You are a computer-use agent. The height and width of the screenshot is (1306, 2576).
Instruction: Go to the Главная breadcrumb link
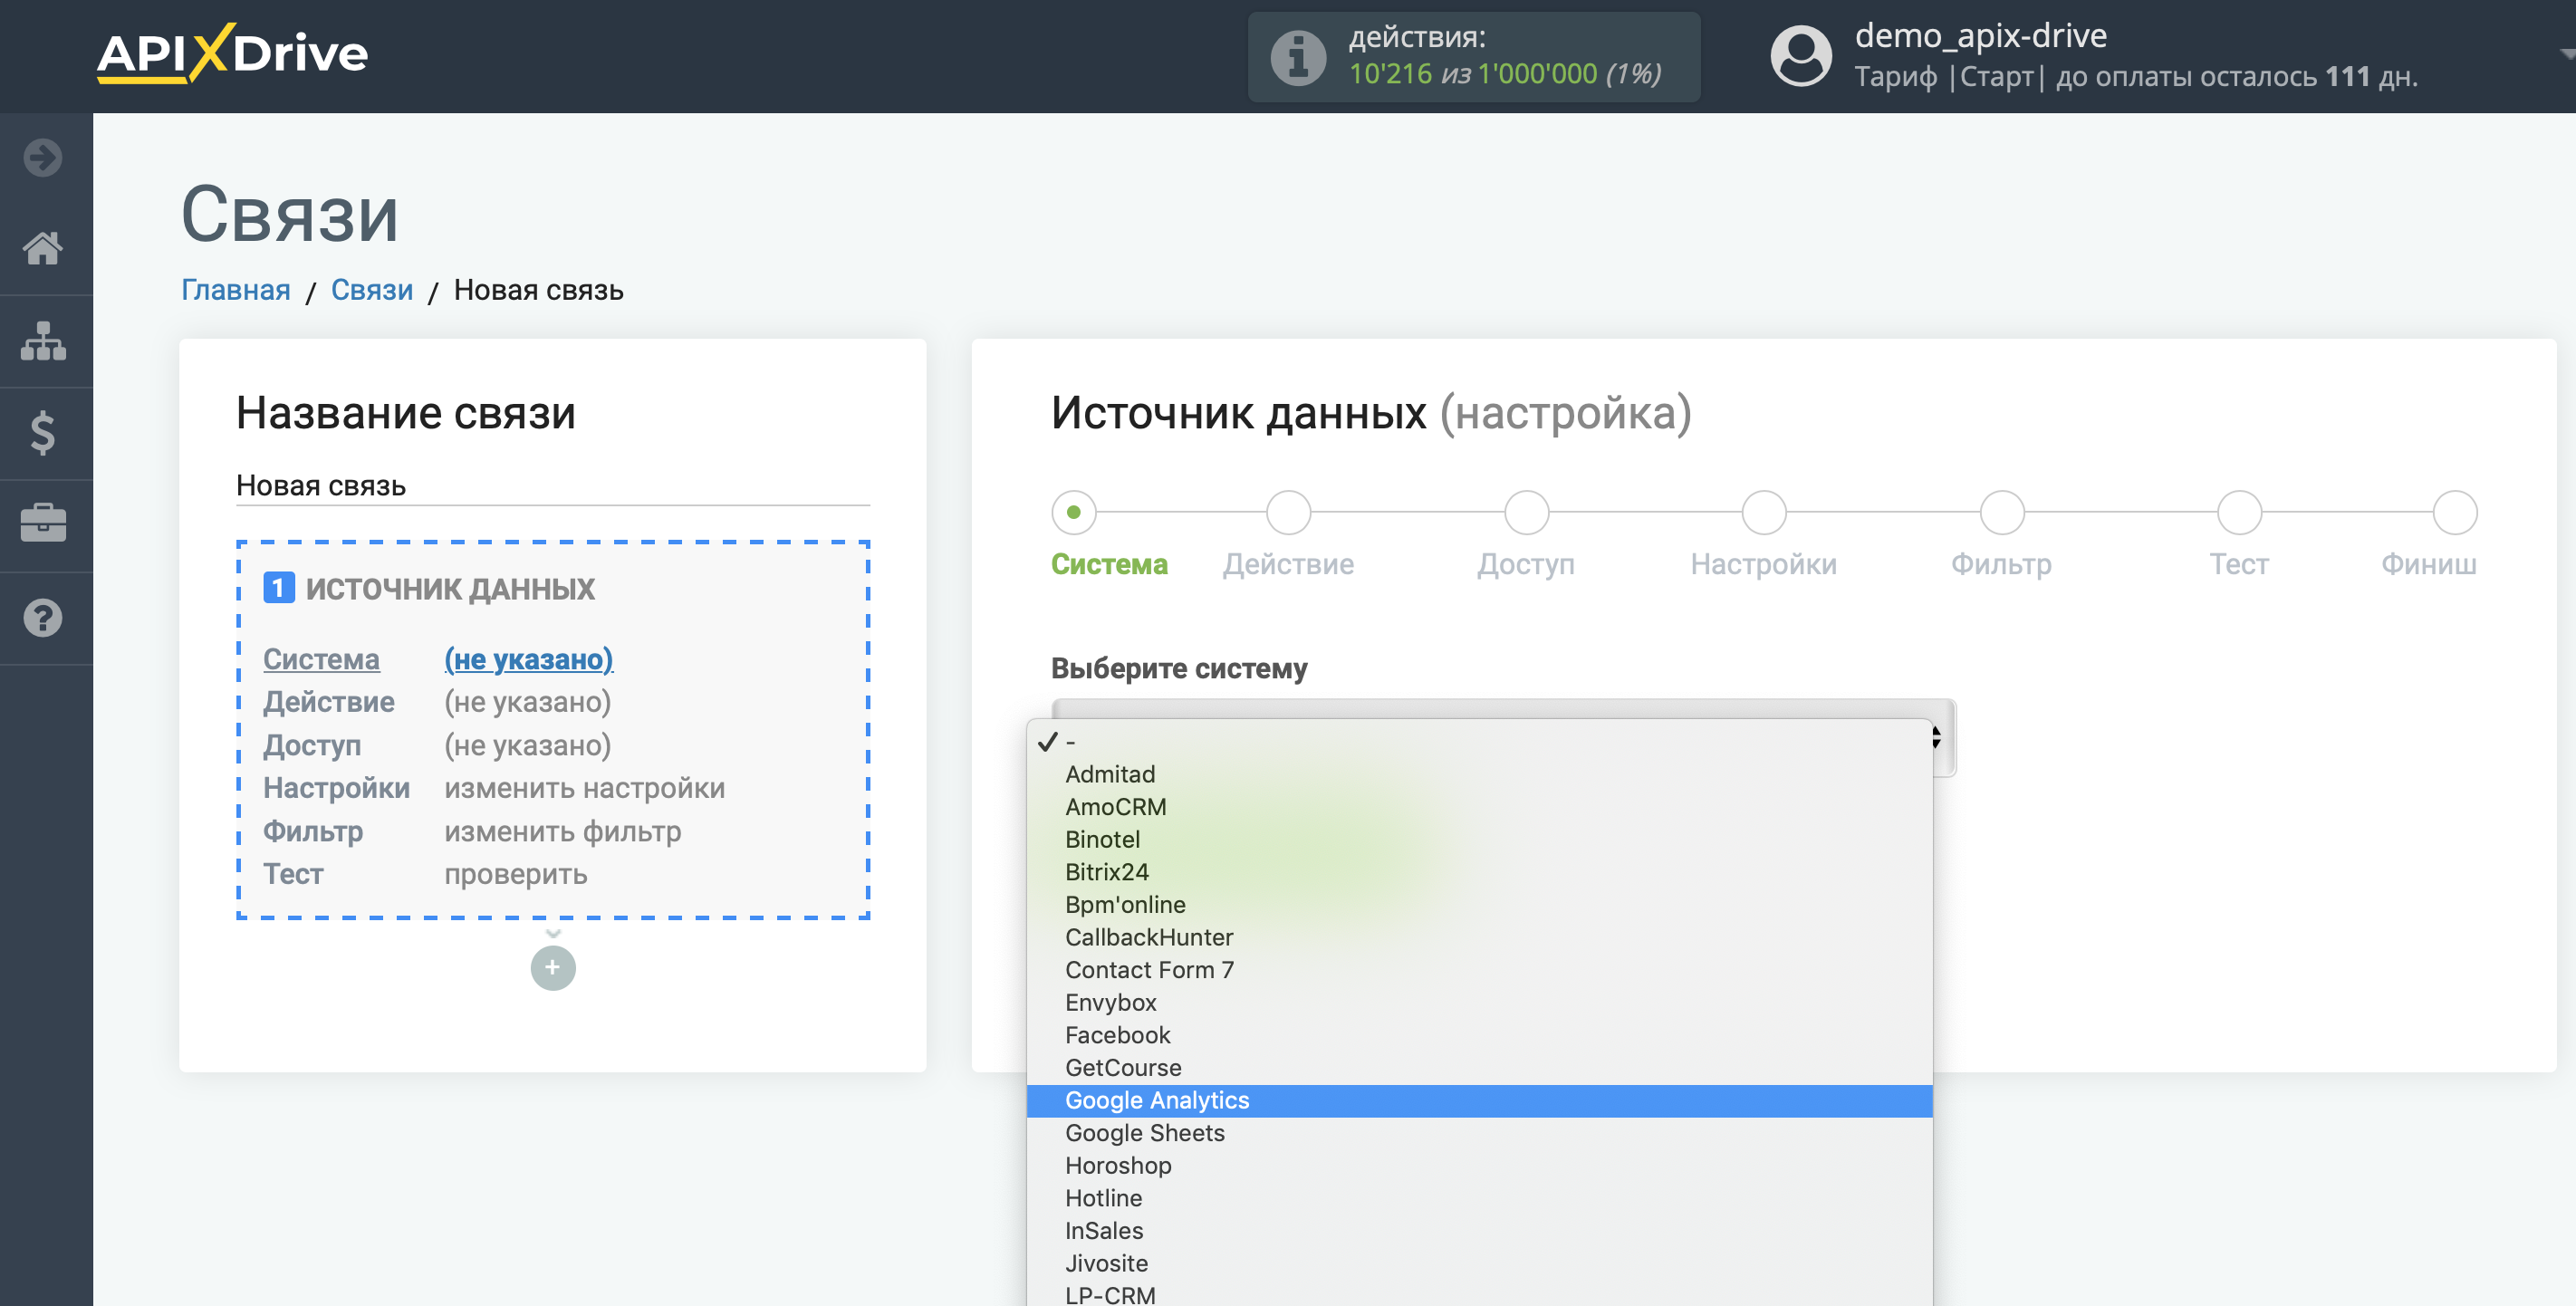(236, 290)
